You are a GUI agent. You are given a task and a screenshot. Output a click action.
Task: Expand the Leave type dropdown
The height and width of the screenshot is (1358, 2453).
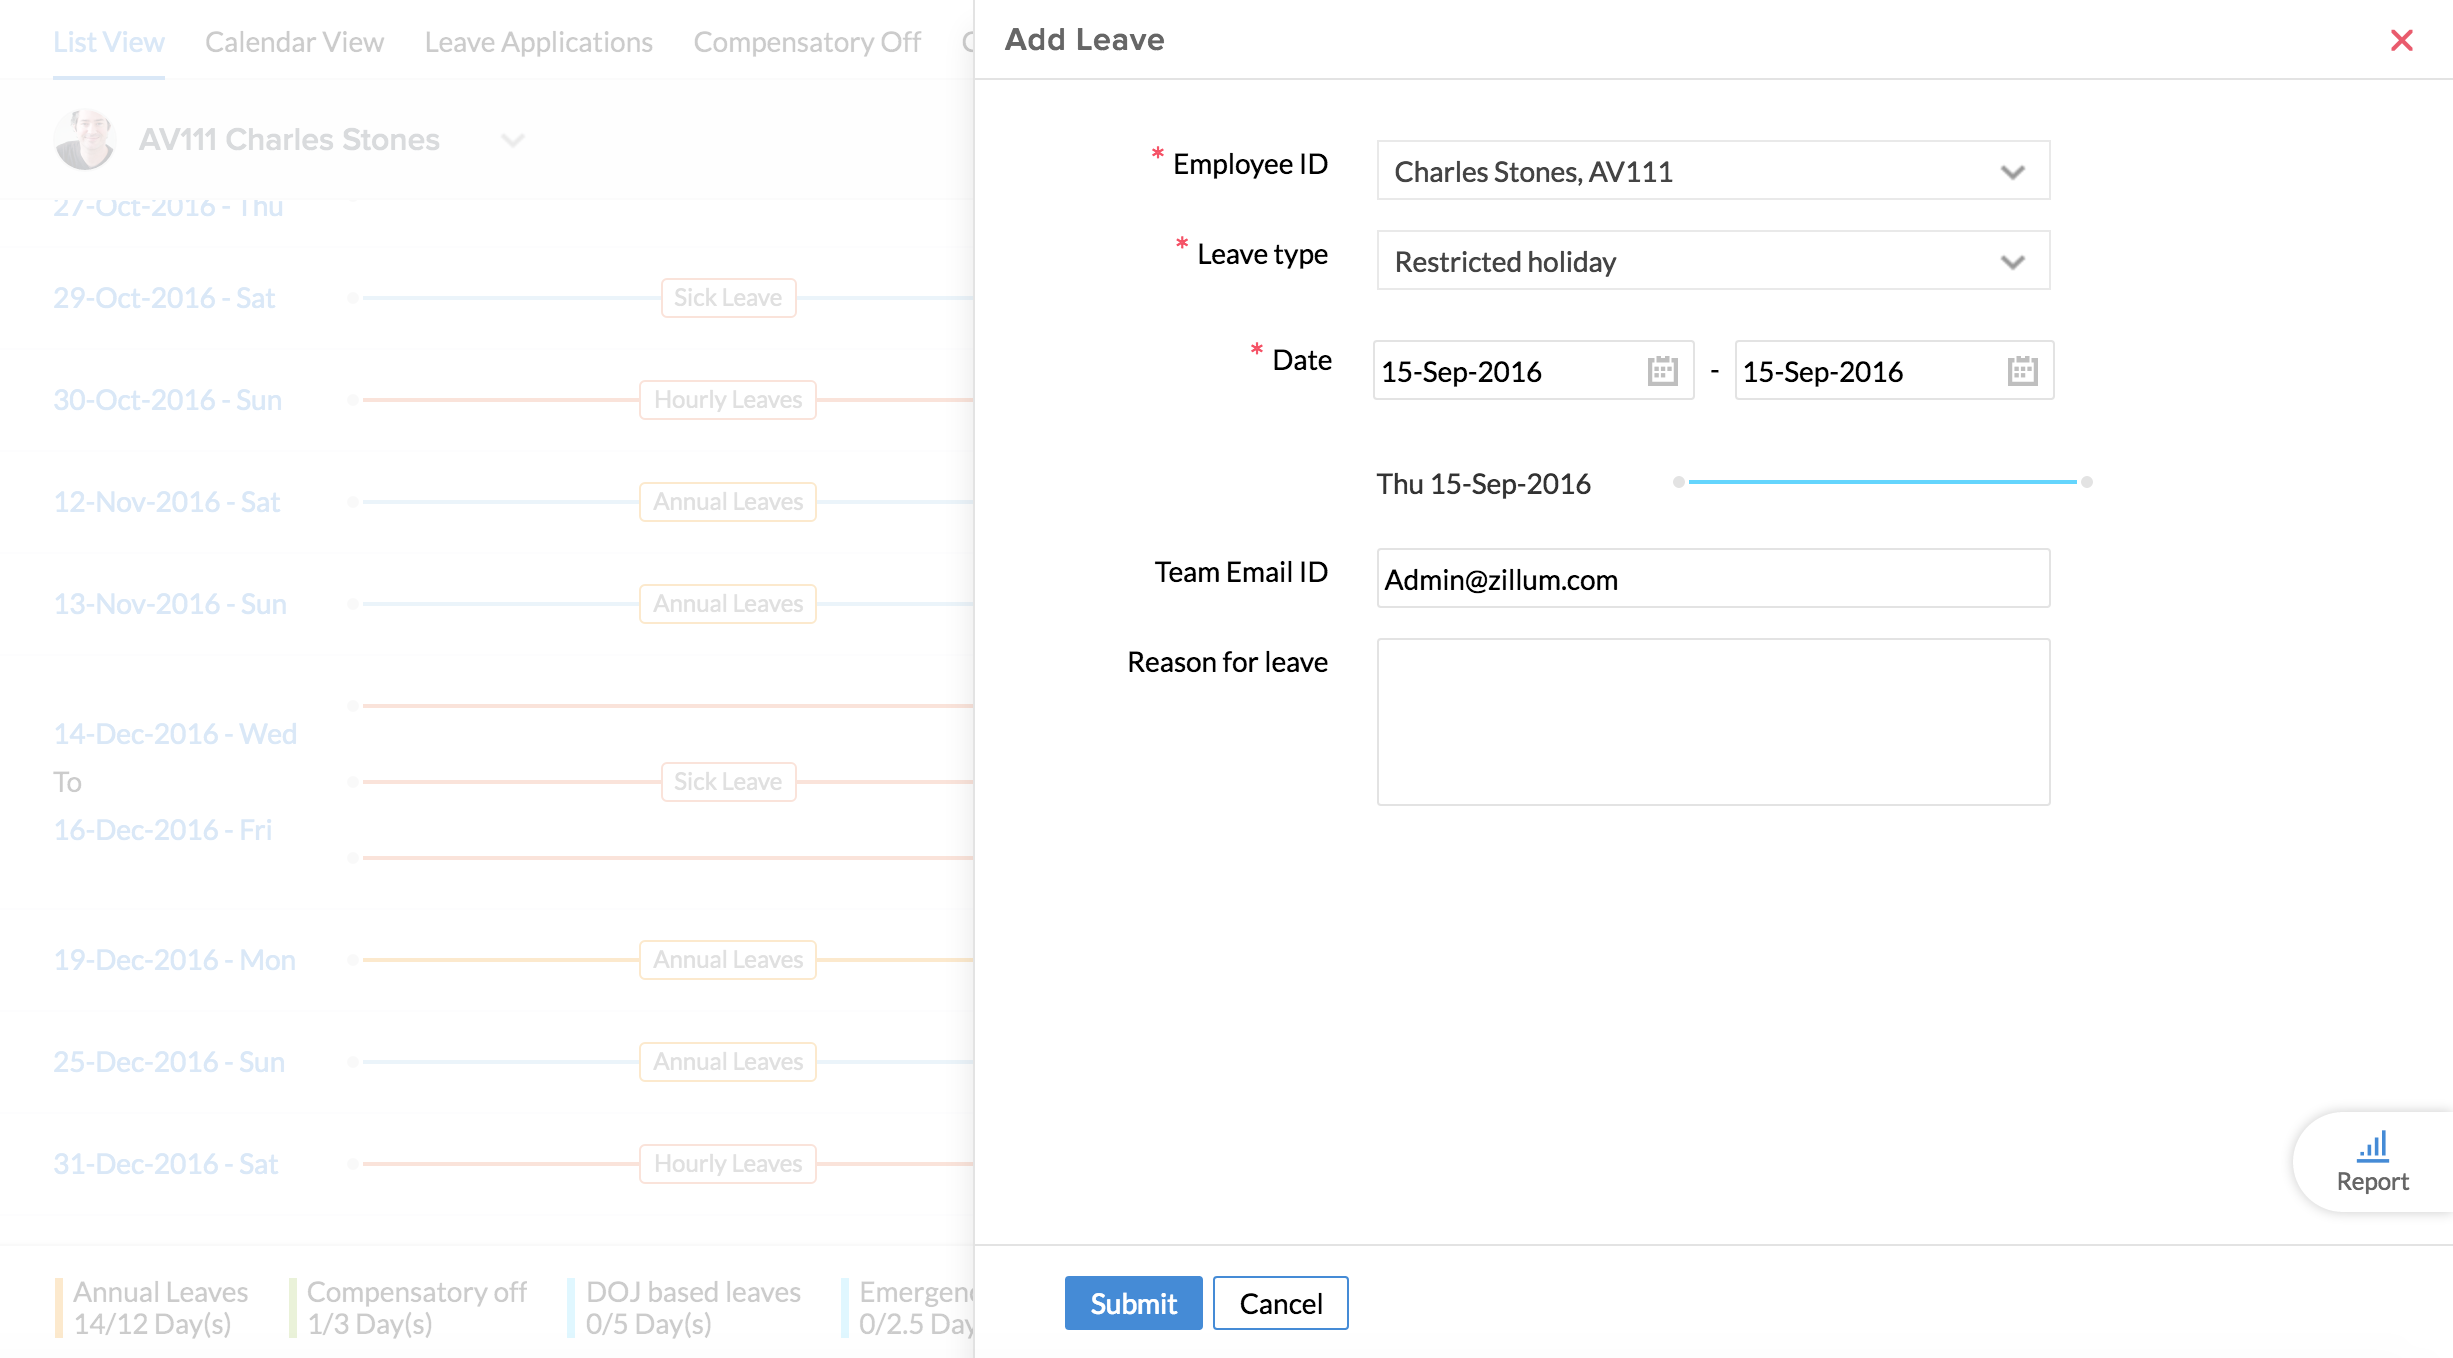pos(2012,262)
